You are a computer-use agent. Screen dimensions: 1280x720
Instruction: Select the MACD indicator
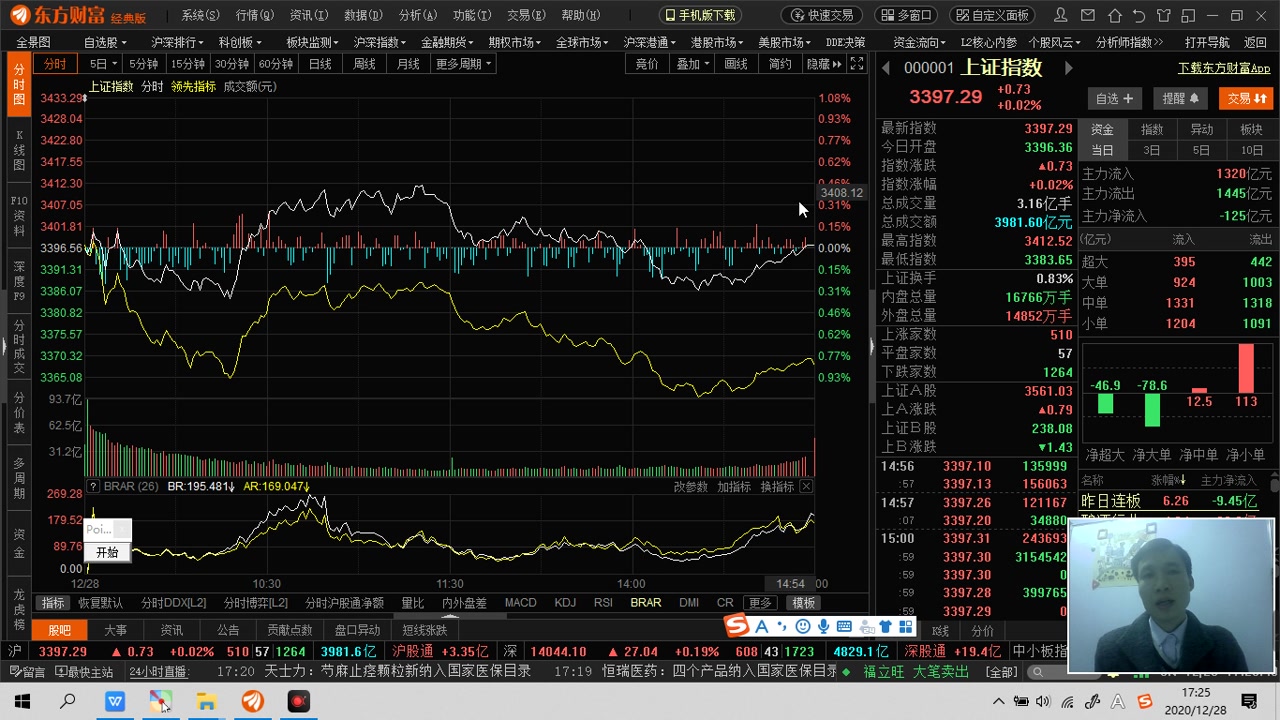click(520, 603)
